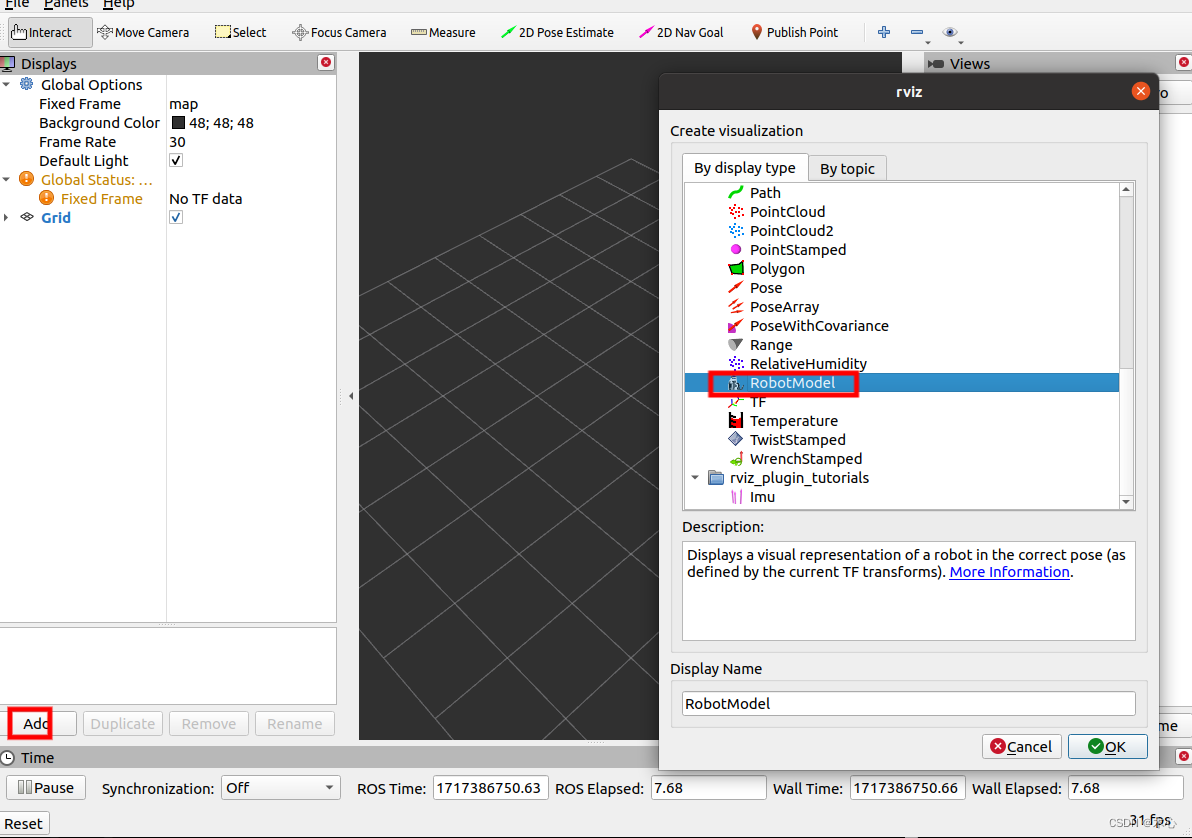
Task: Select Range display type
Action: [770, 344]
